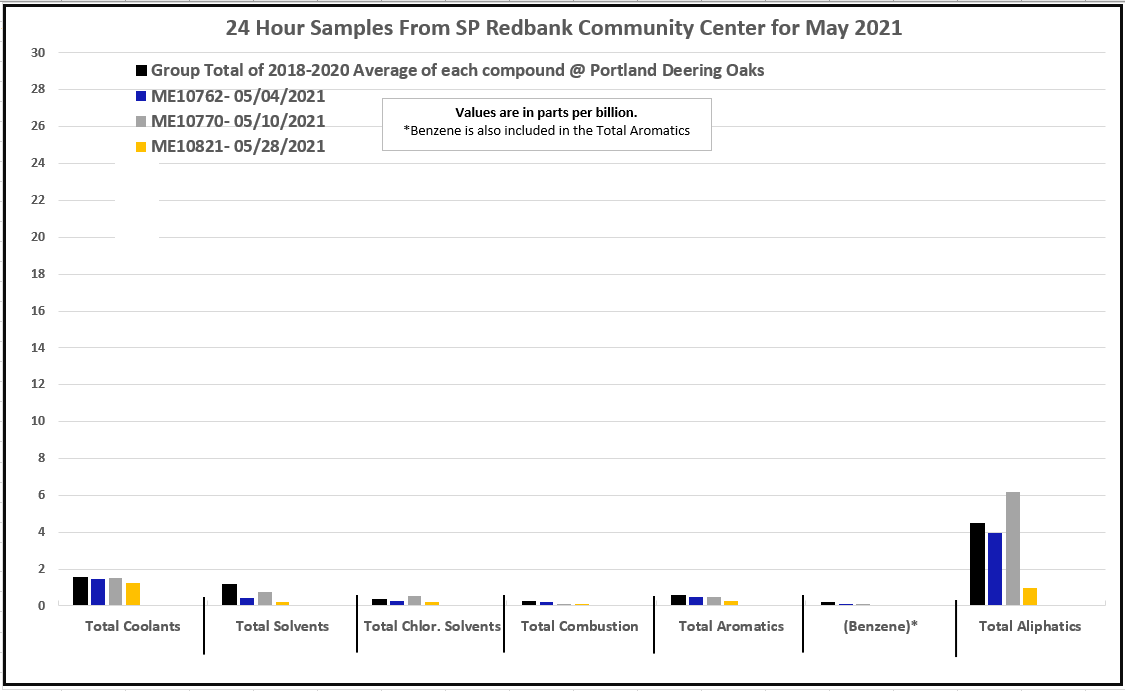Select the black bar in Total Coolants
1125x691 pixels.
click(80, 591)
